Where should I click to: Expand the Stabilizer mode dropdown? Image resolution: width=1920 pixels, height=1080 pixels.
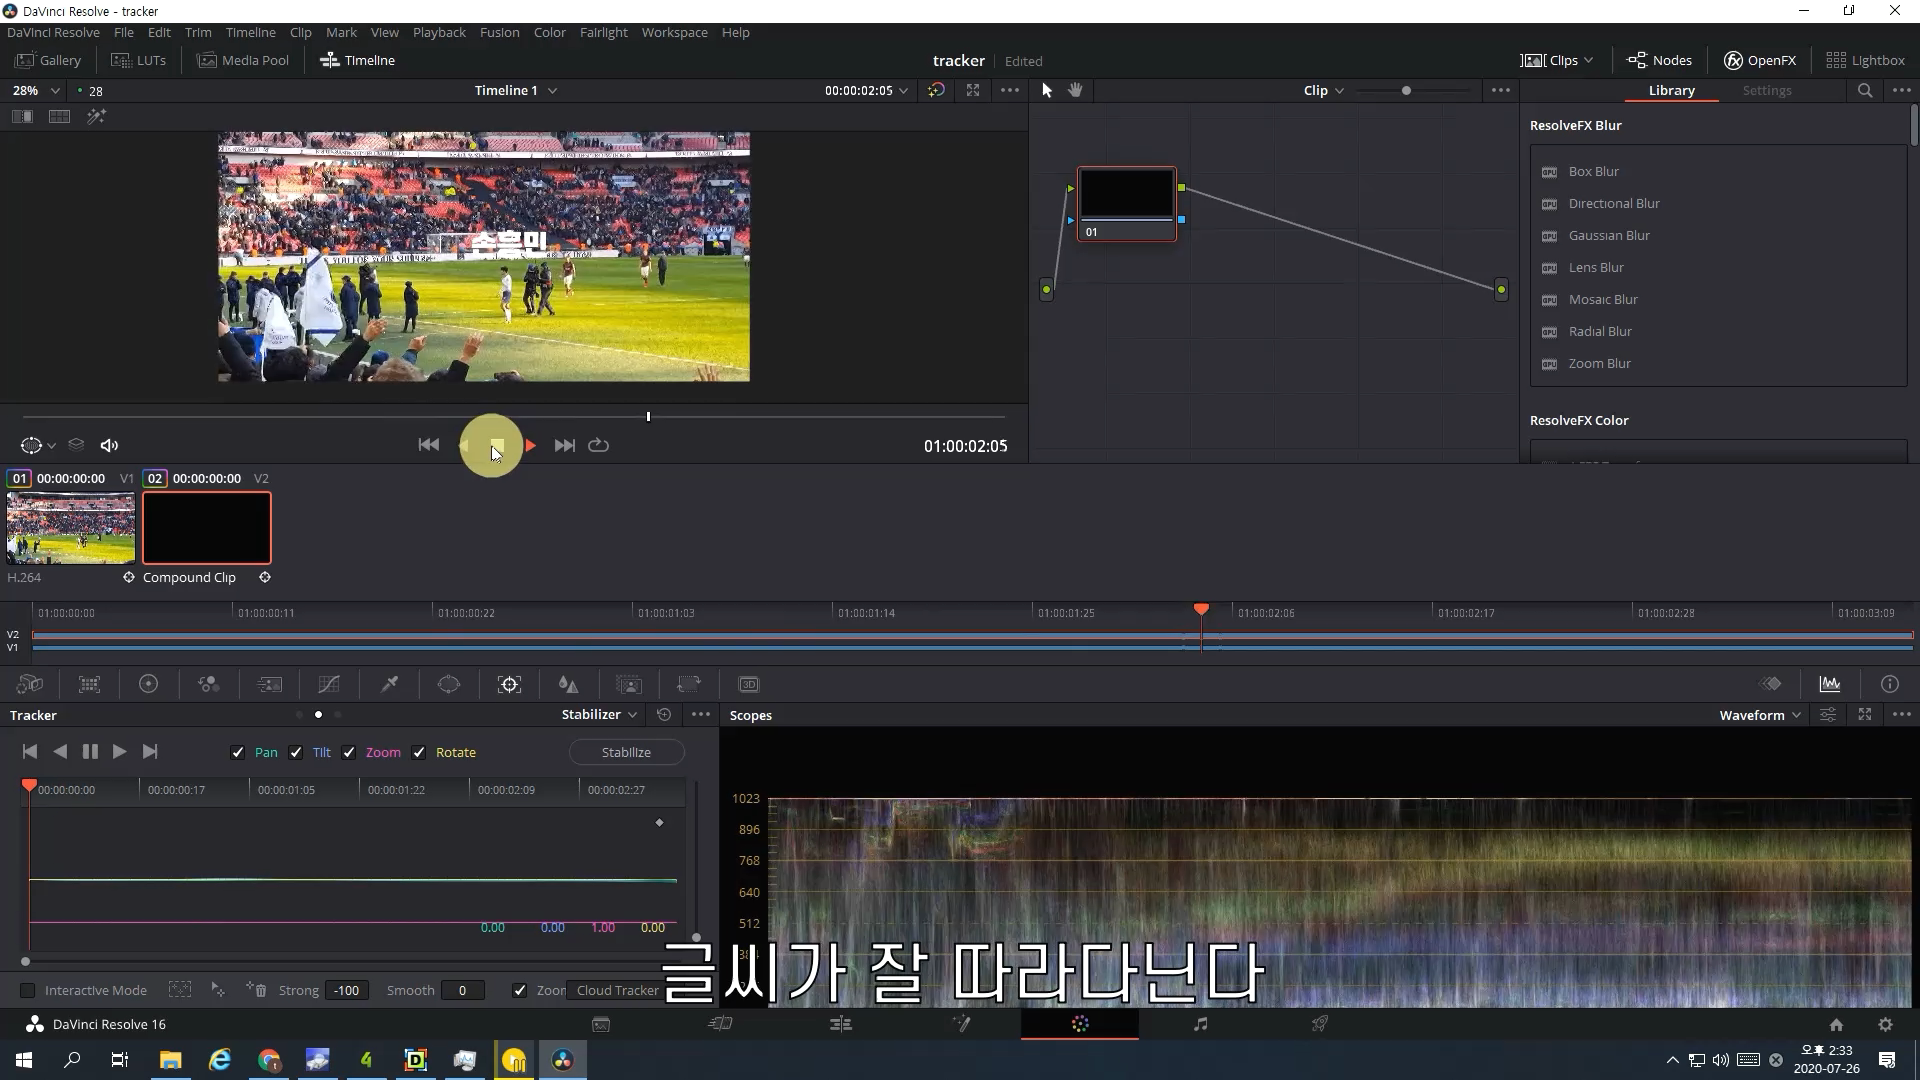[599, 715]
